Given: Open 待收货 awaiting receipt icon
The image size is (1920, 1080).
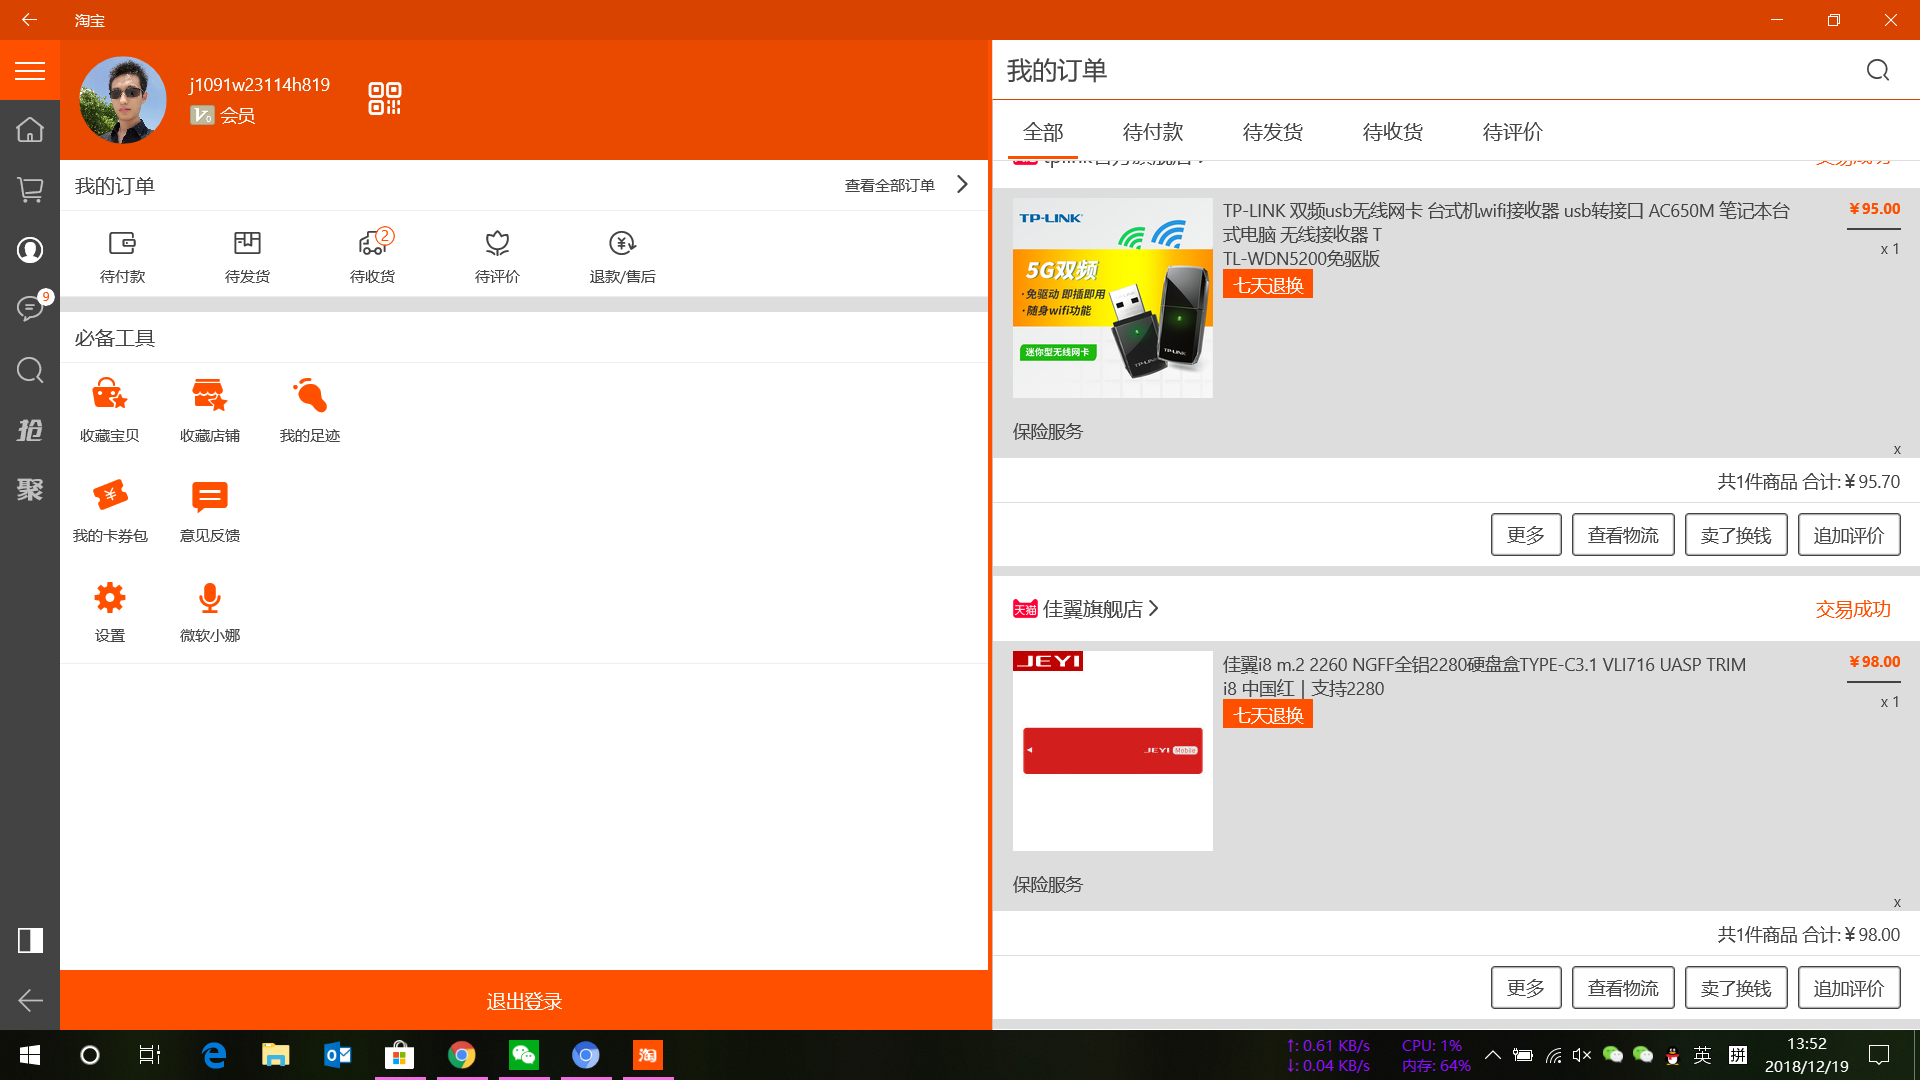Looking at the screenshot, I should 372,257.
